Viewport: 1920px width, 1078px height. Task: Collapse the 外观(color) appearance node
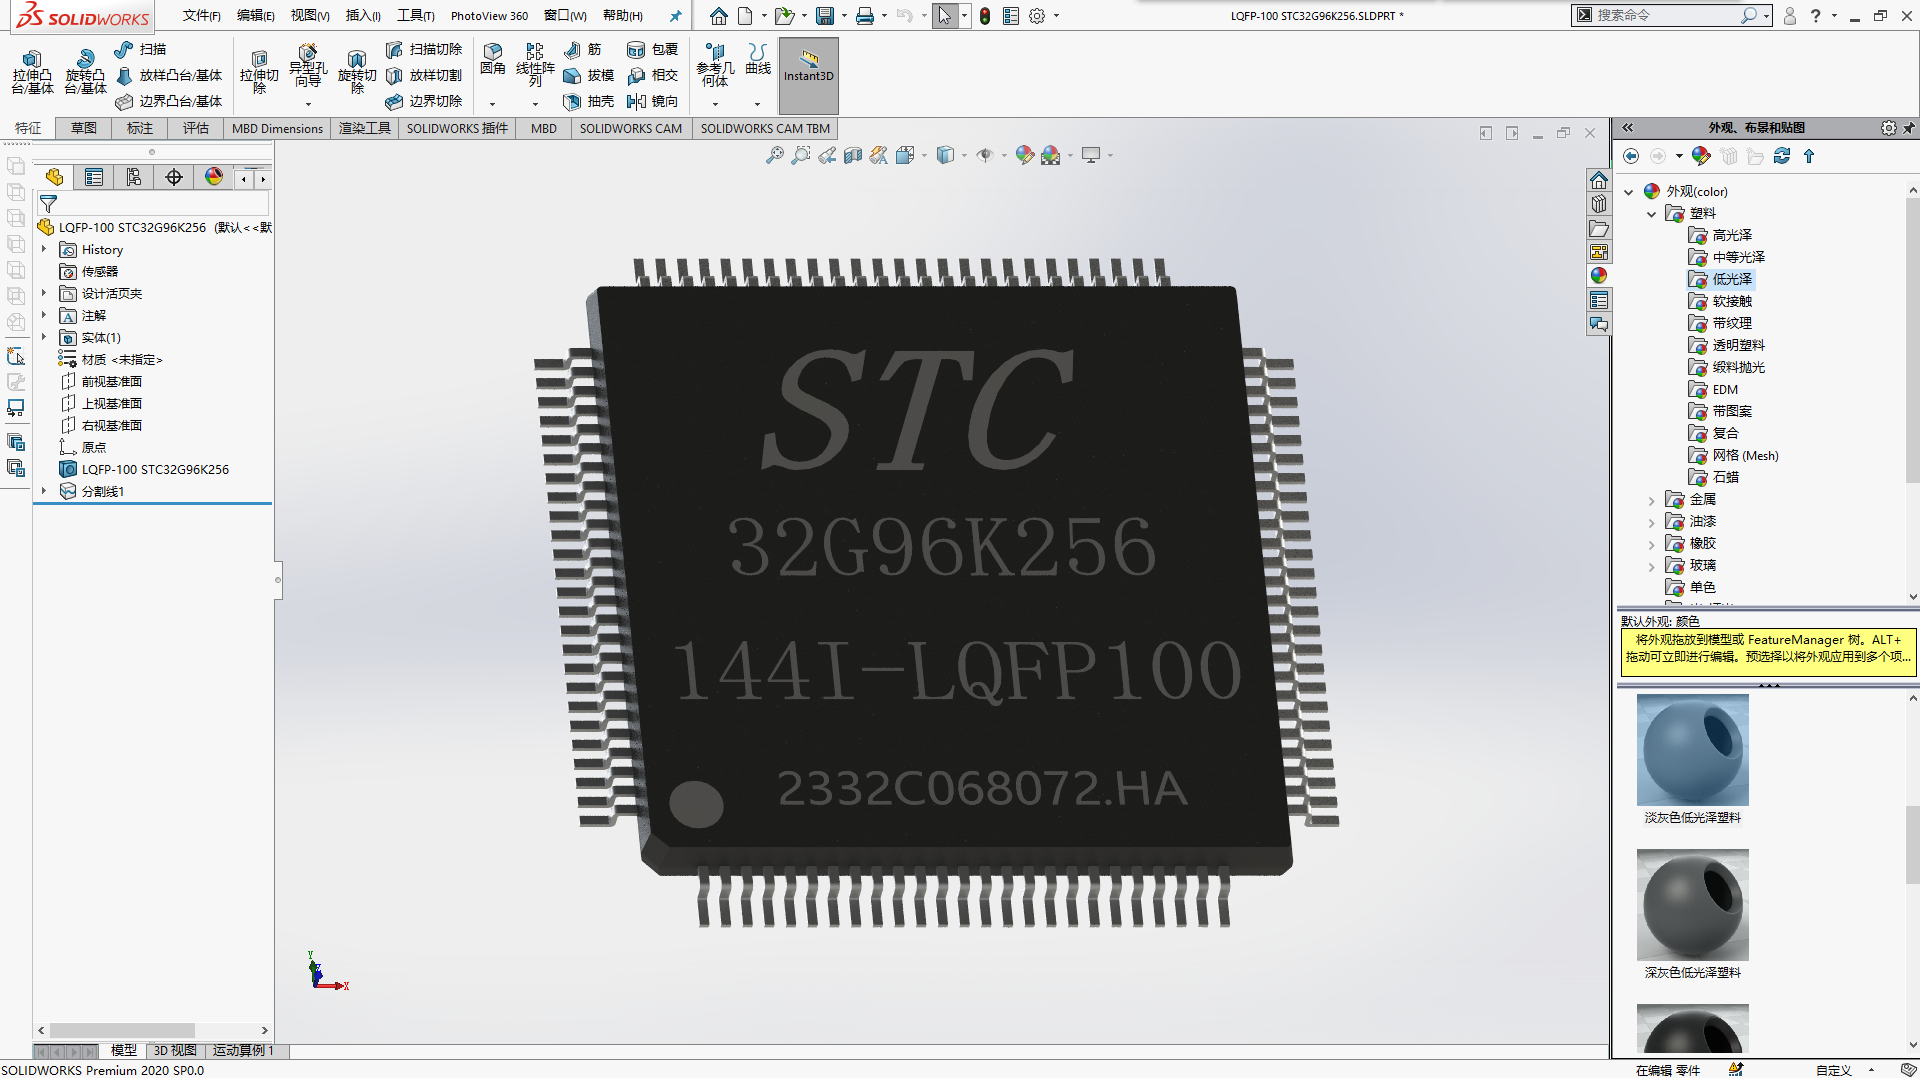[1628, 191]
